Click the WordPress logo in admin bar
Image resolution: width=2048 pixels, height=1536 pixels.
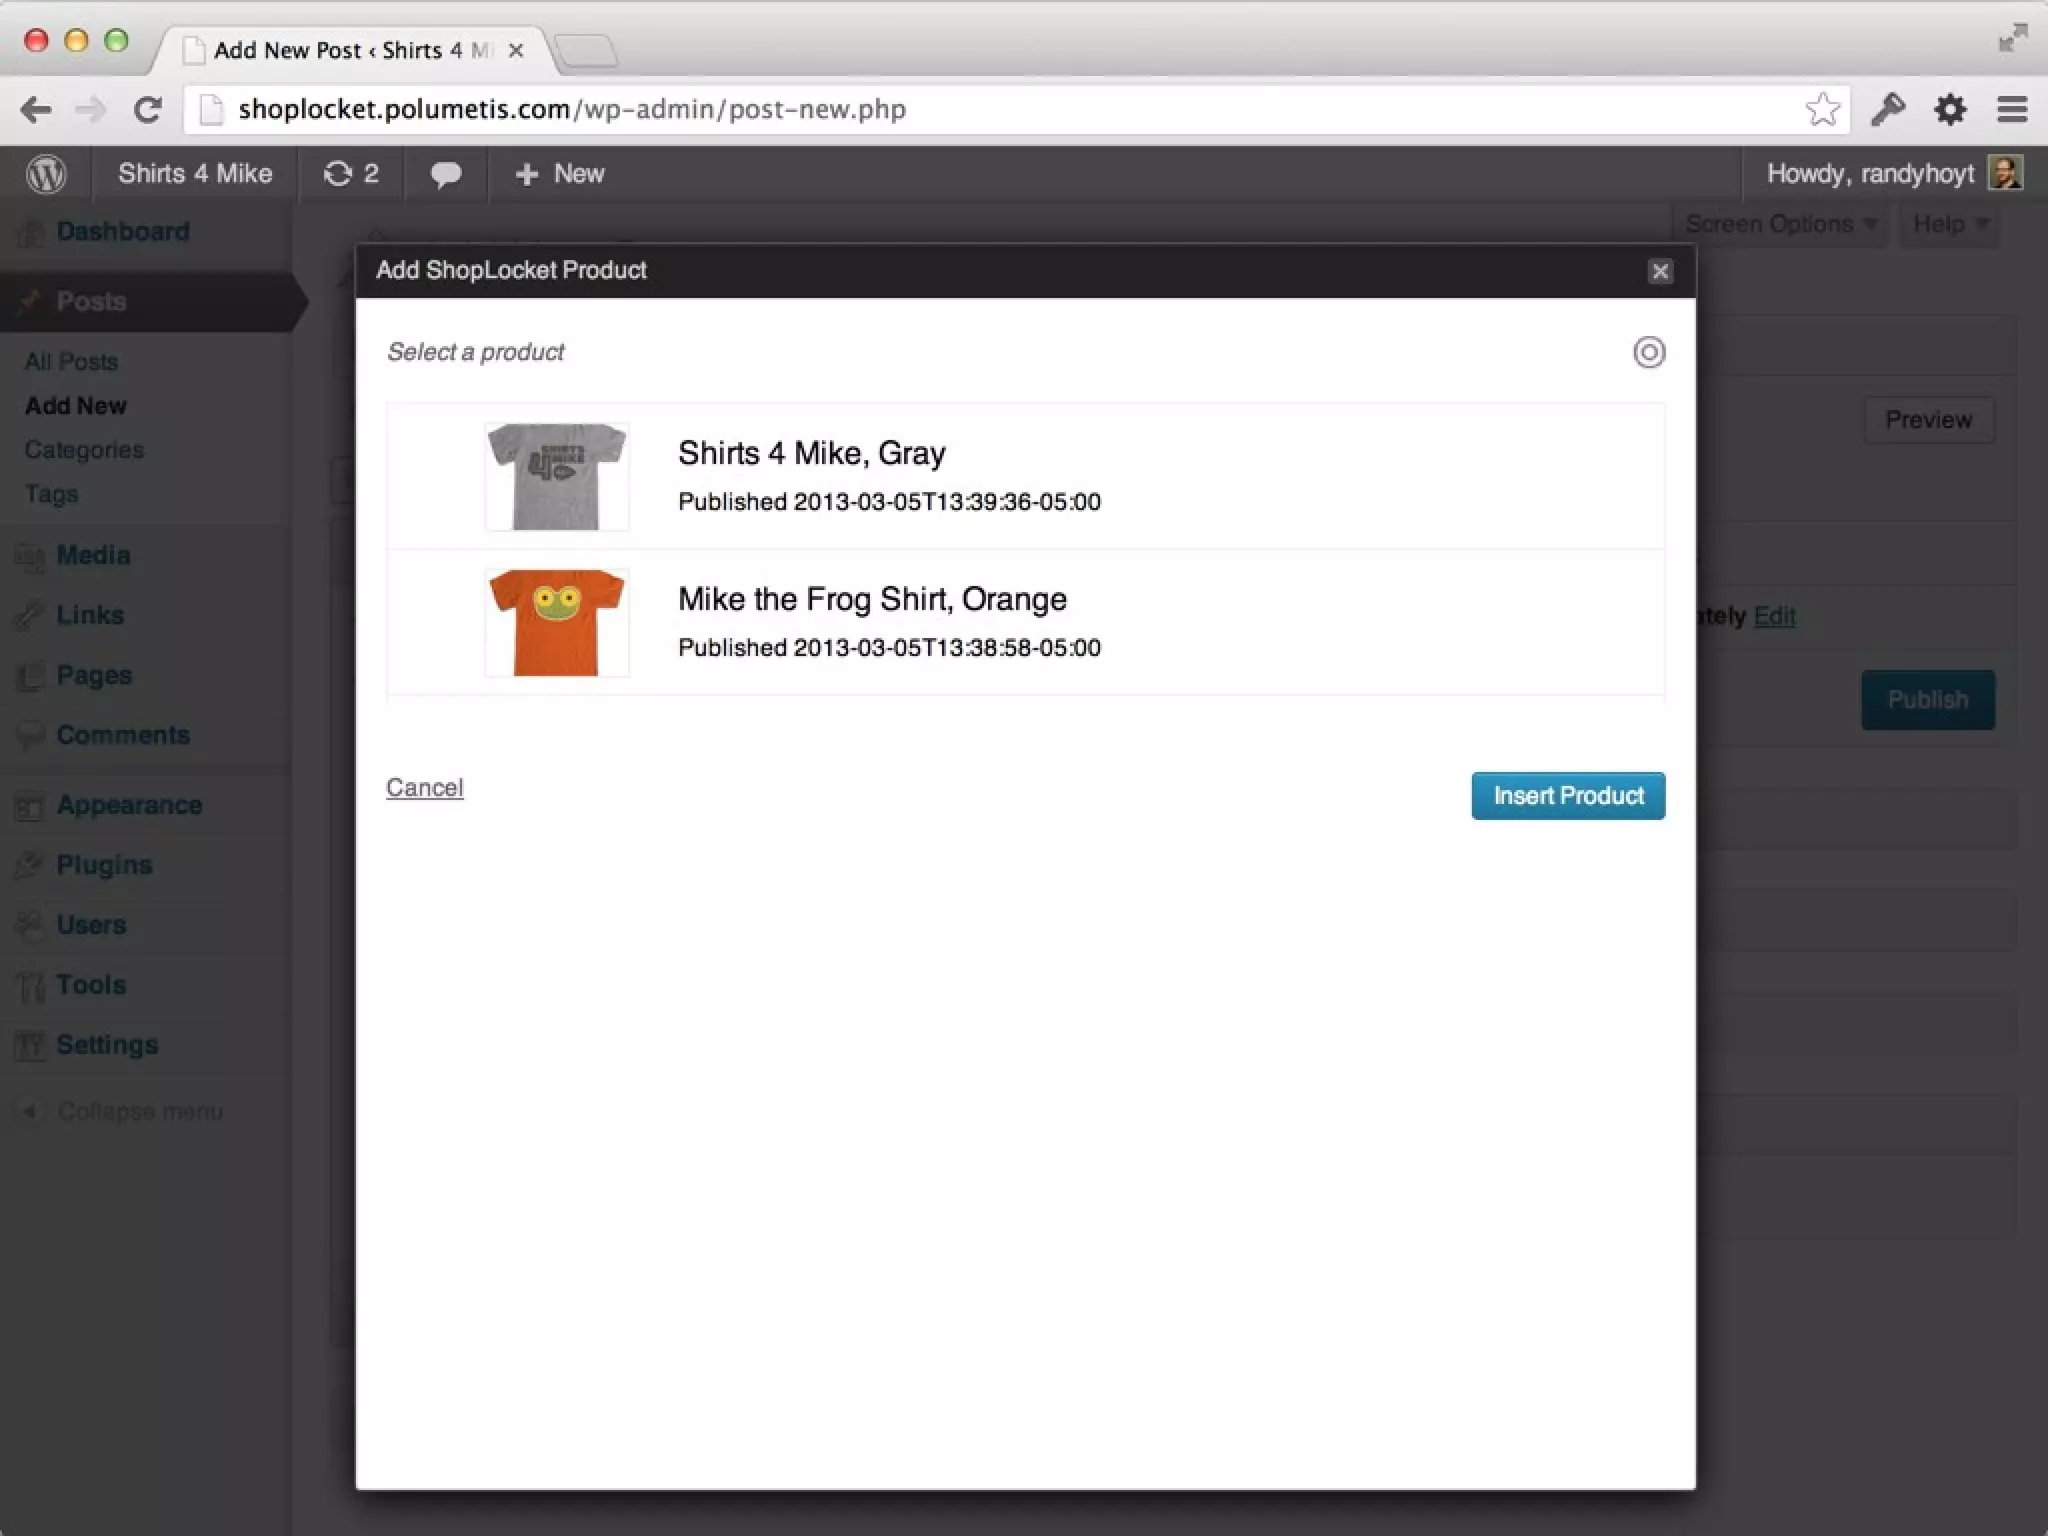(x=46, y=174)
